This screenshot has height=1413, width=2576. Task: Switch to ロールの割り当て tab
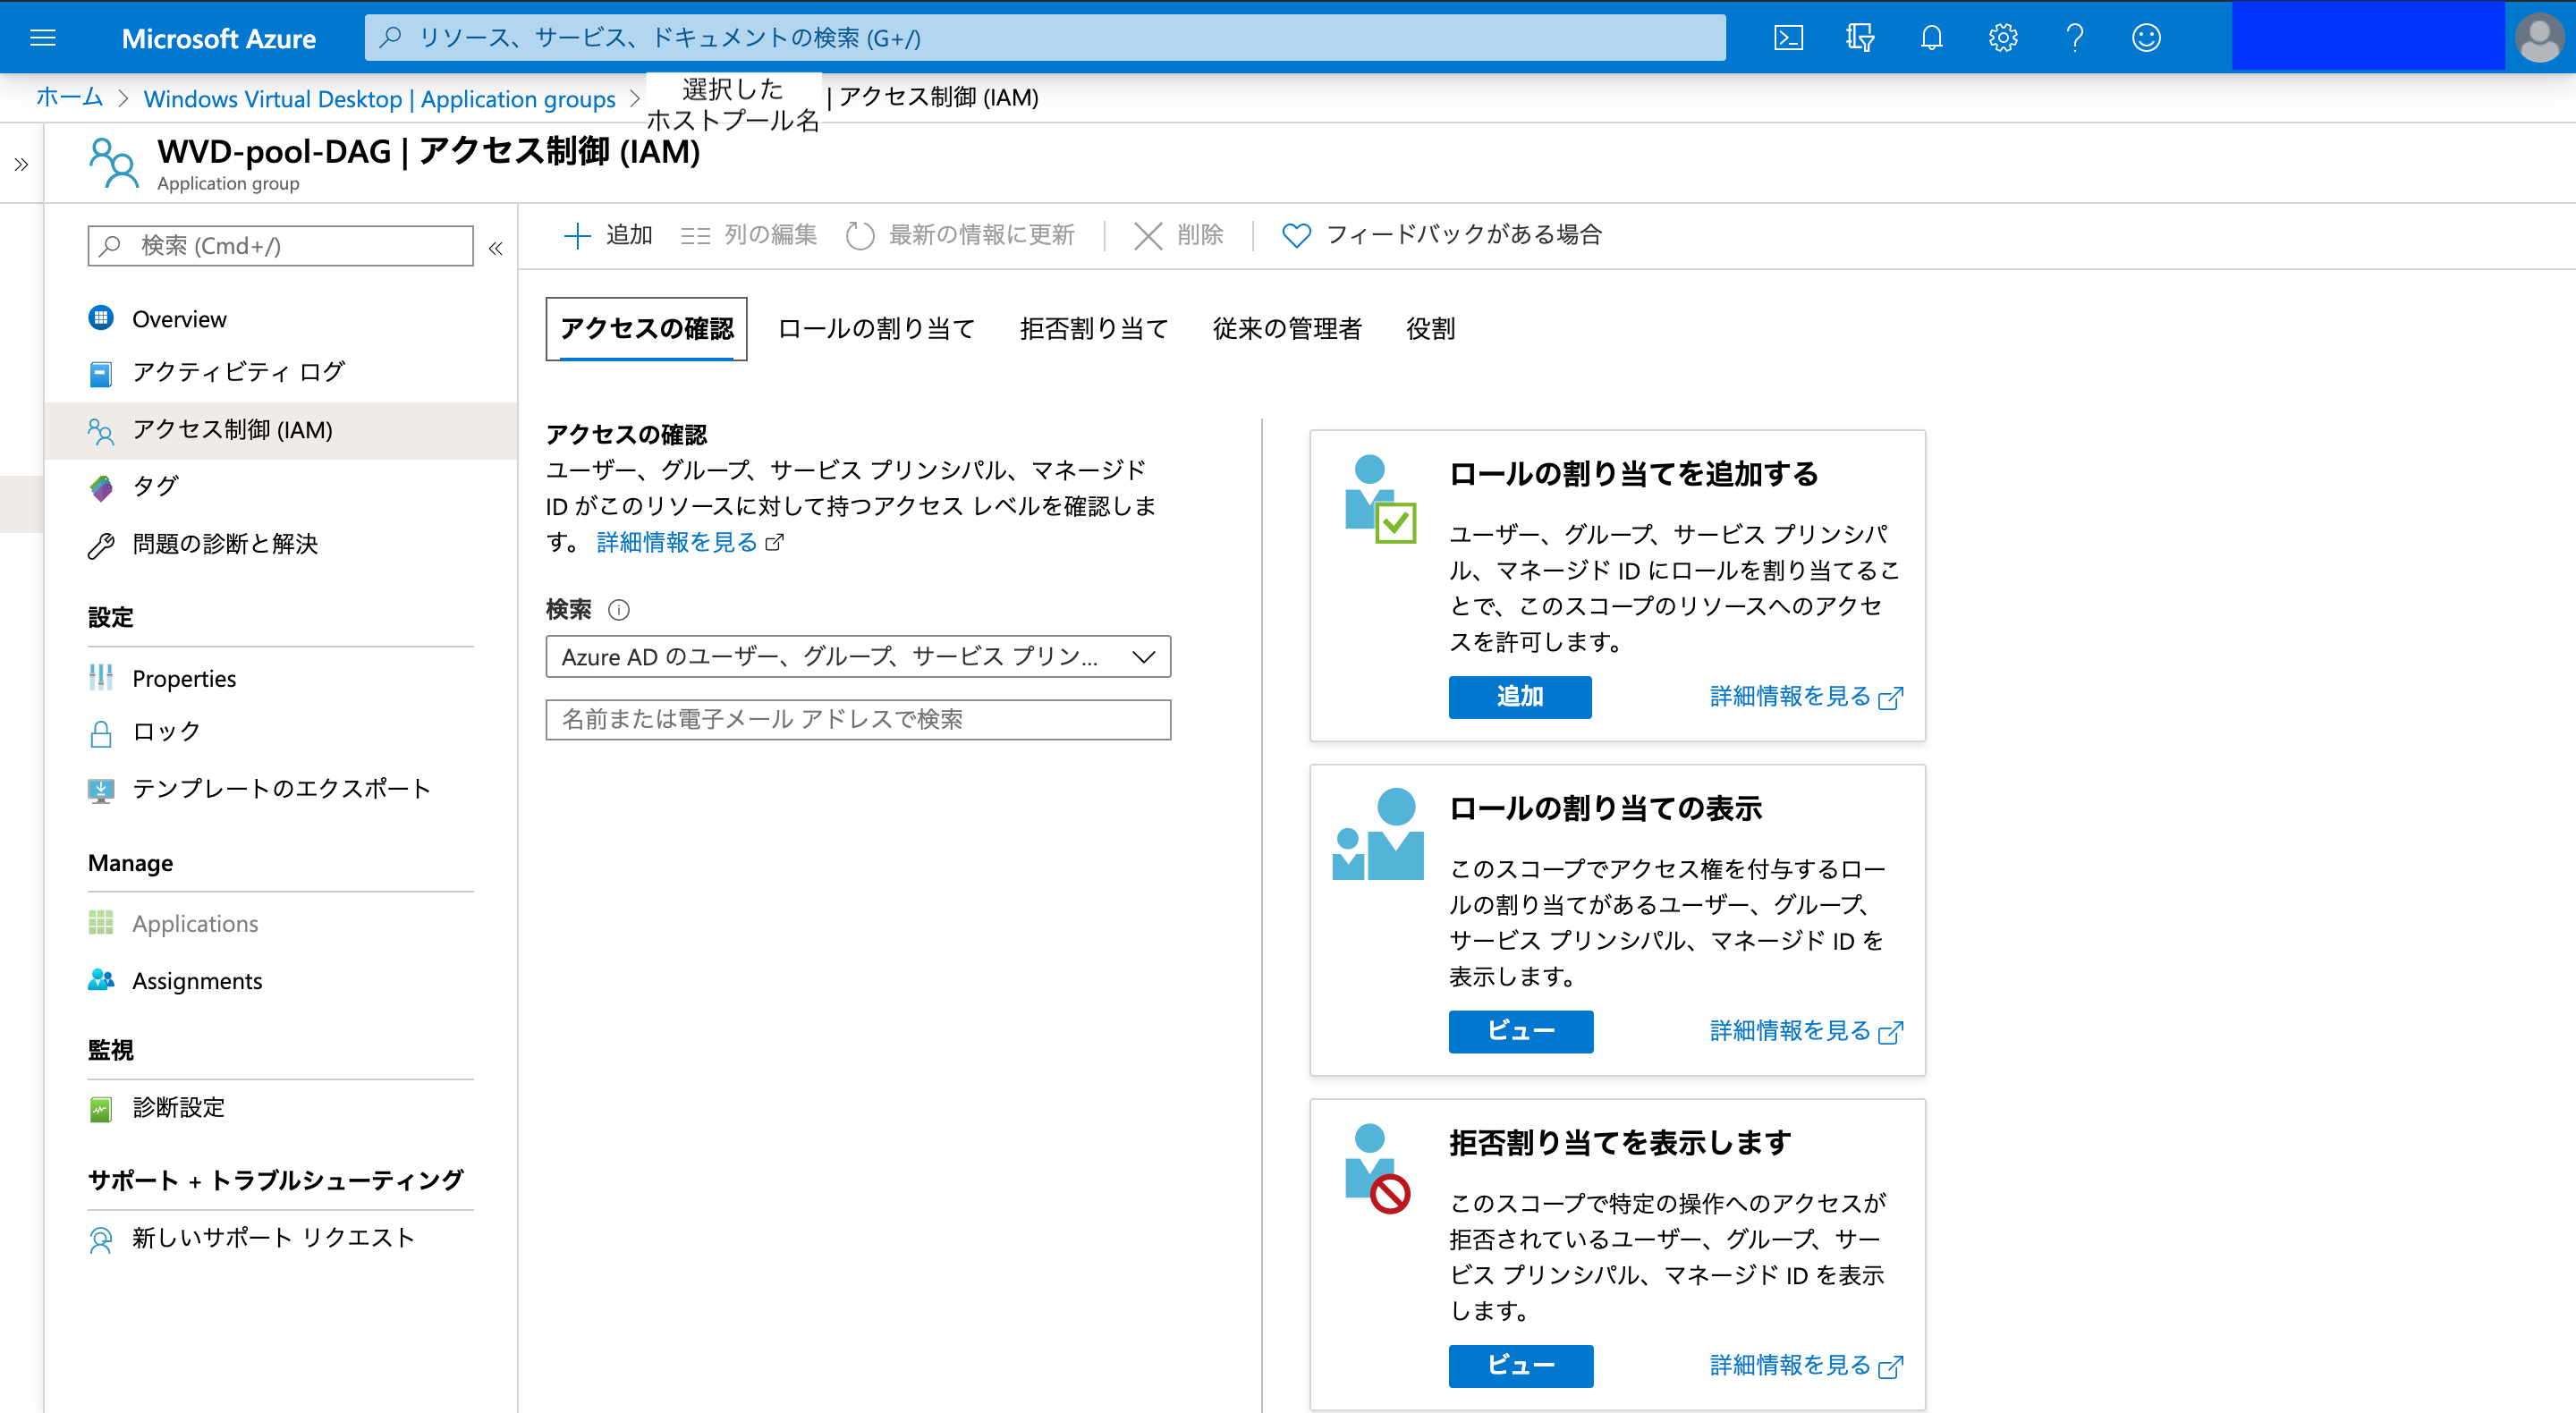pos(875,329)
